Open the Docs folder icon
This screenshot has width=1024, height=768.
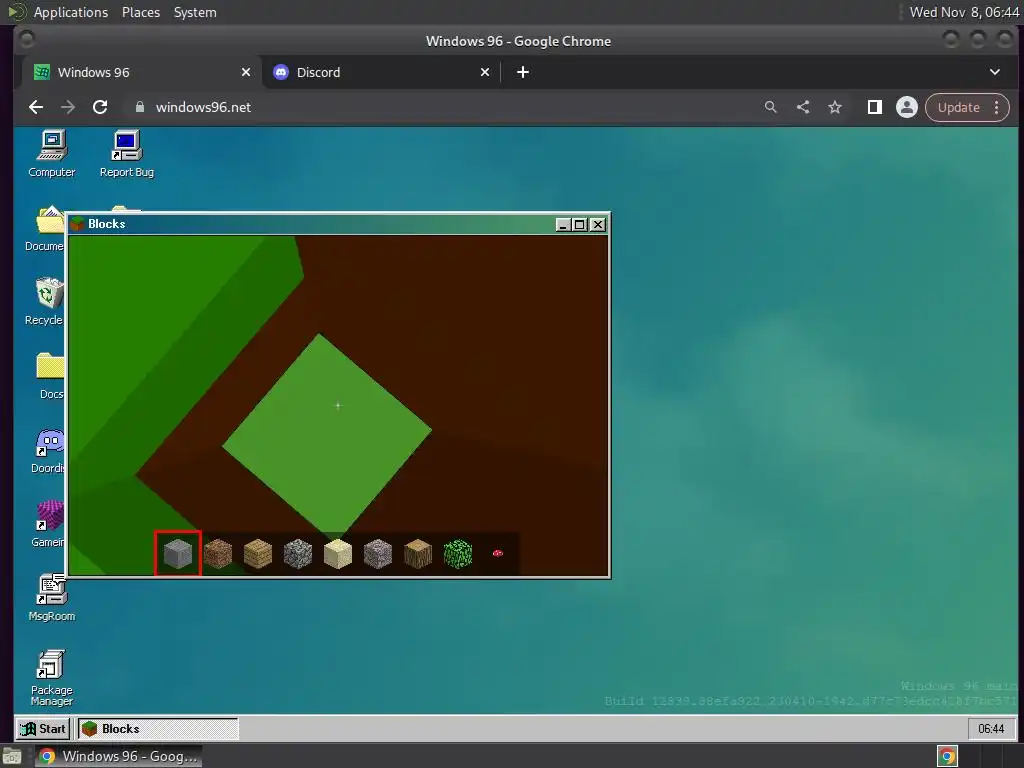point(50,376)
